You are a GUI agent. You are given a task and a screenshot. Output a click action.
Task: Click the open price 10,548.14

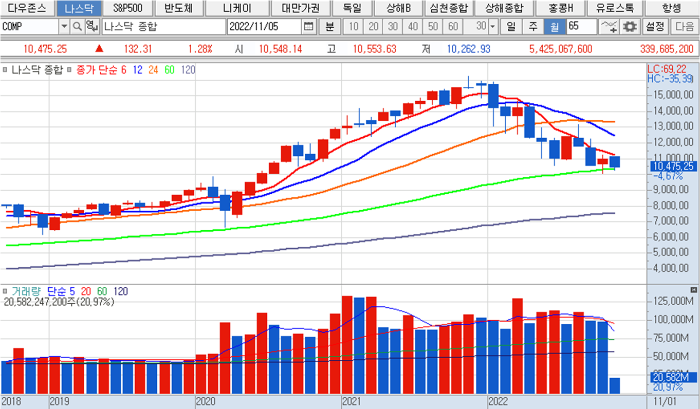point(280,49)
